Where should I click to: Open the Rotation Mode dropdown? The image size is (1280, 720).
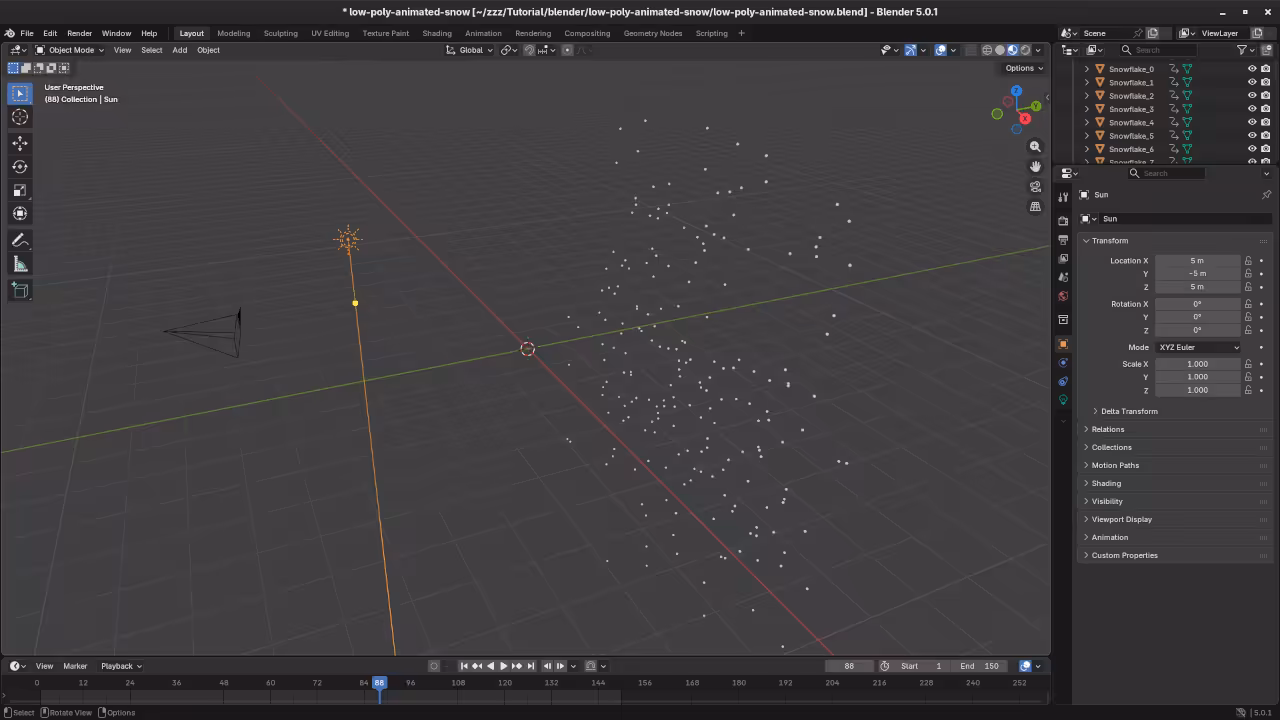click(x=1197, y=347)
